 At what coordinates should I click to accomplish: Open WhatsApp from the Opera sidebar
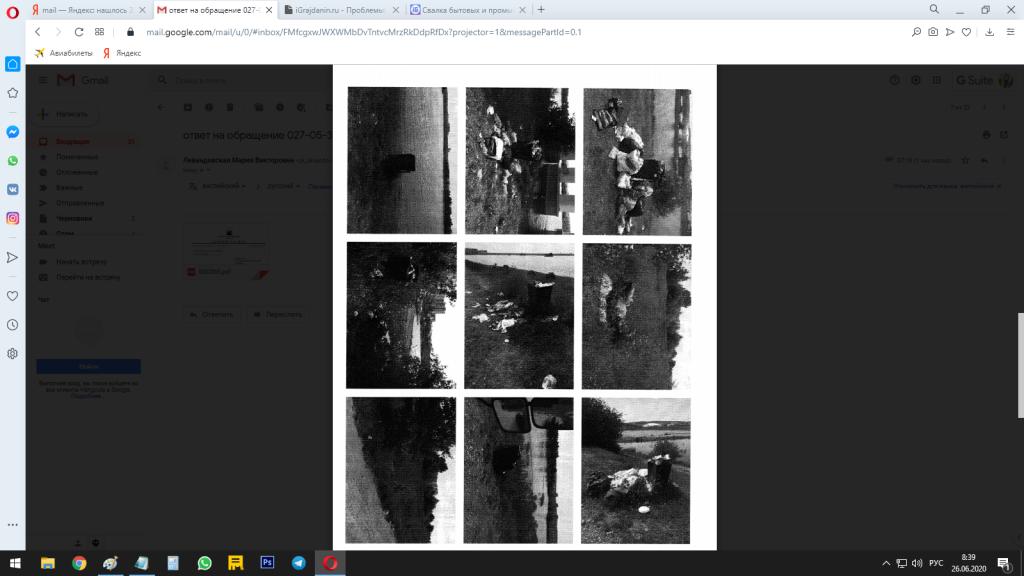(x=13, y=160)
